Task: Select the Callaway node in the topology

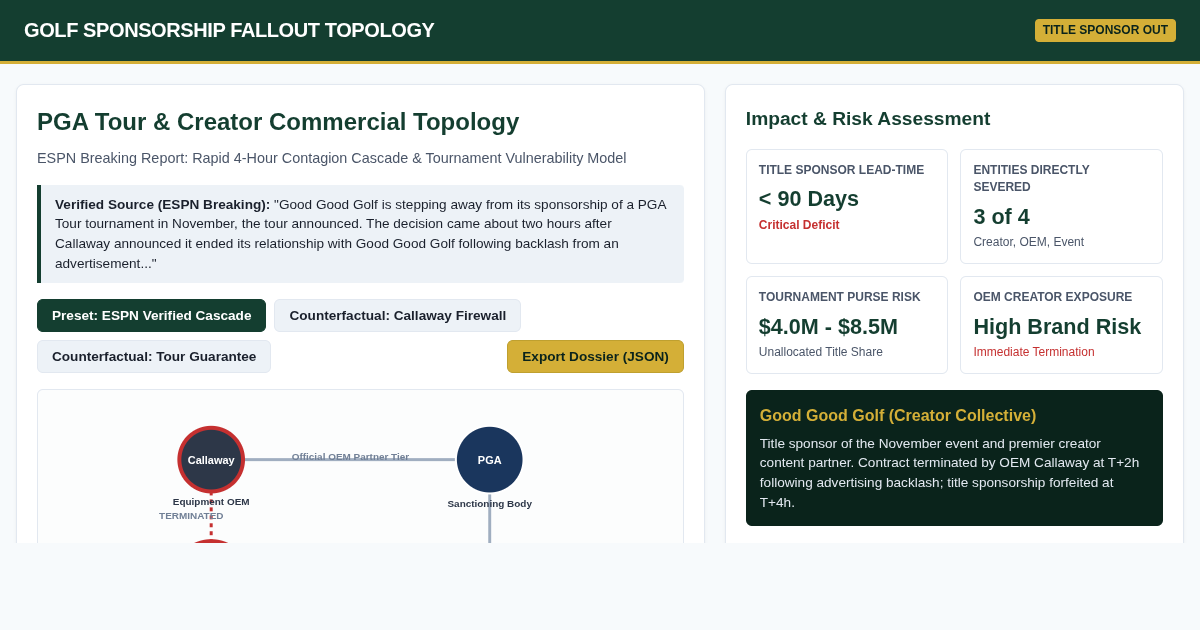Action: [x=211, y=460]
